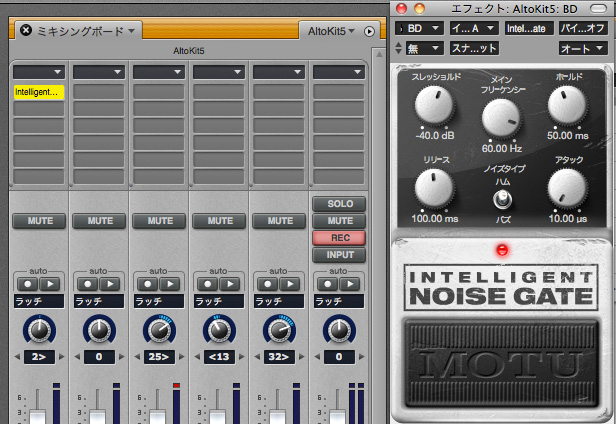Click right pan arrow beside 25> value
The image size is (616, 424).
182,357
